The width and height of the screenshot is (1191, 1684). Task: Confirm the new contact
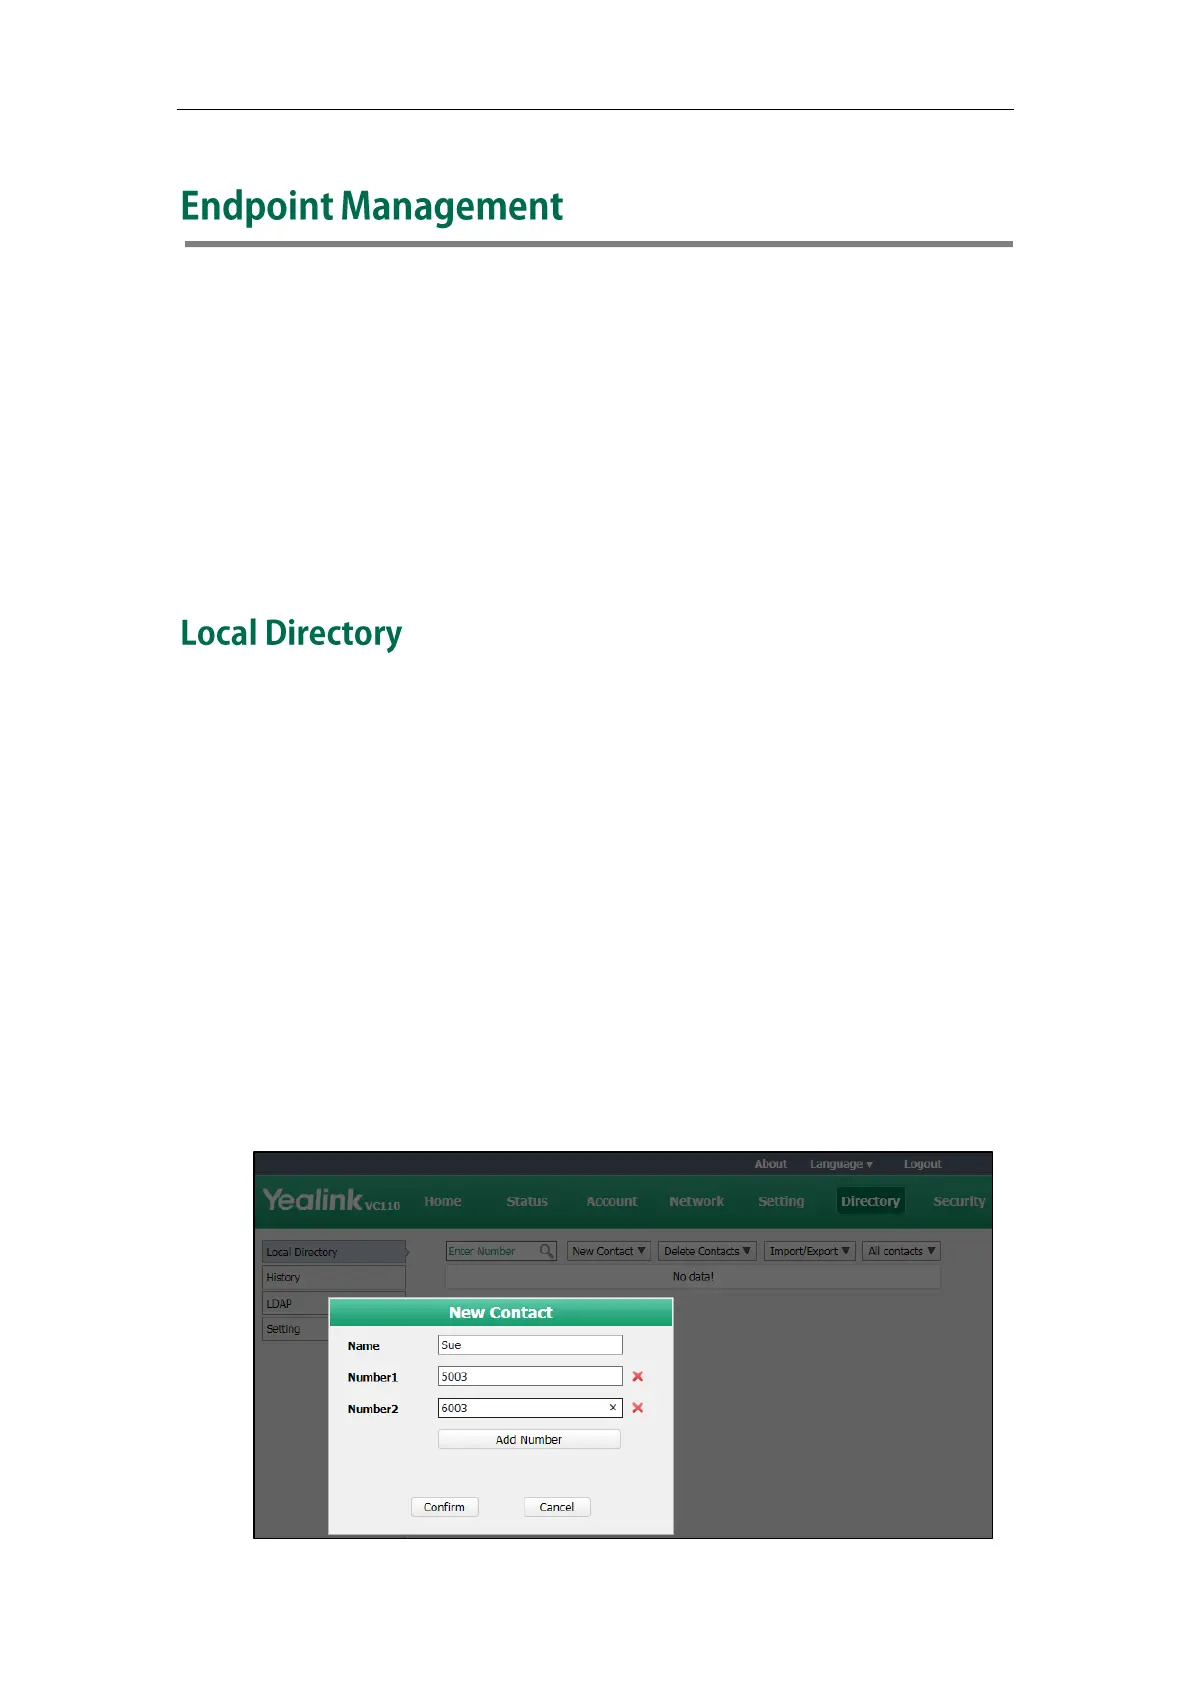[x=444, y=1507]
